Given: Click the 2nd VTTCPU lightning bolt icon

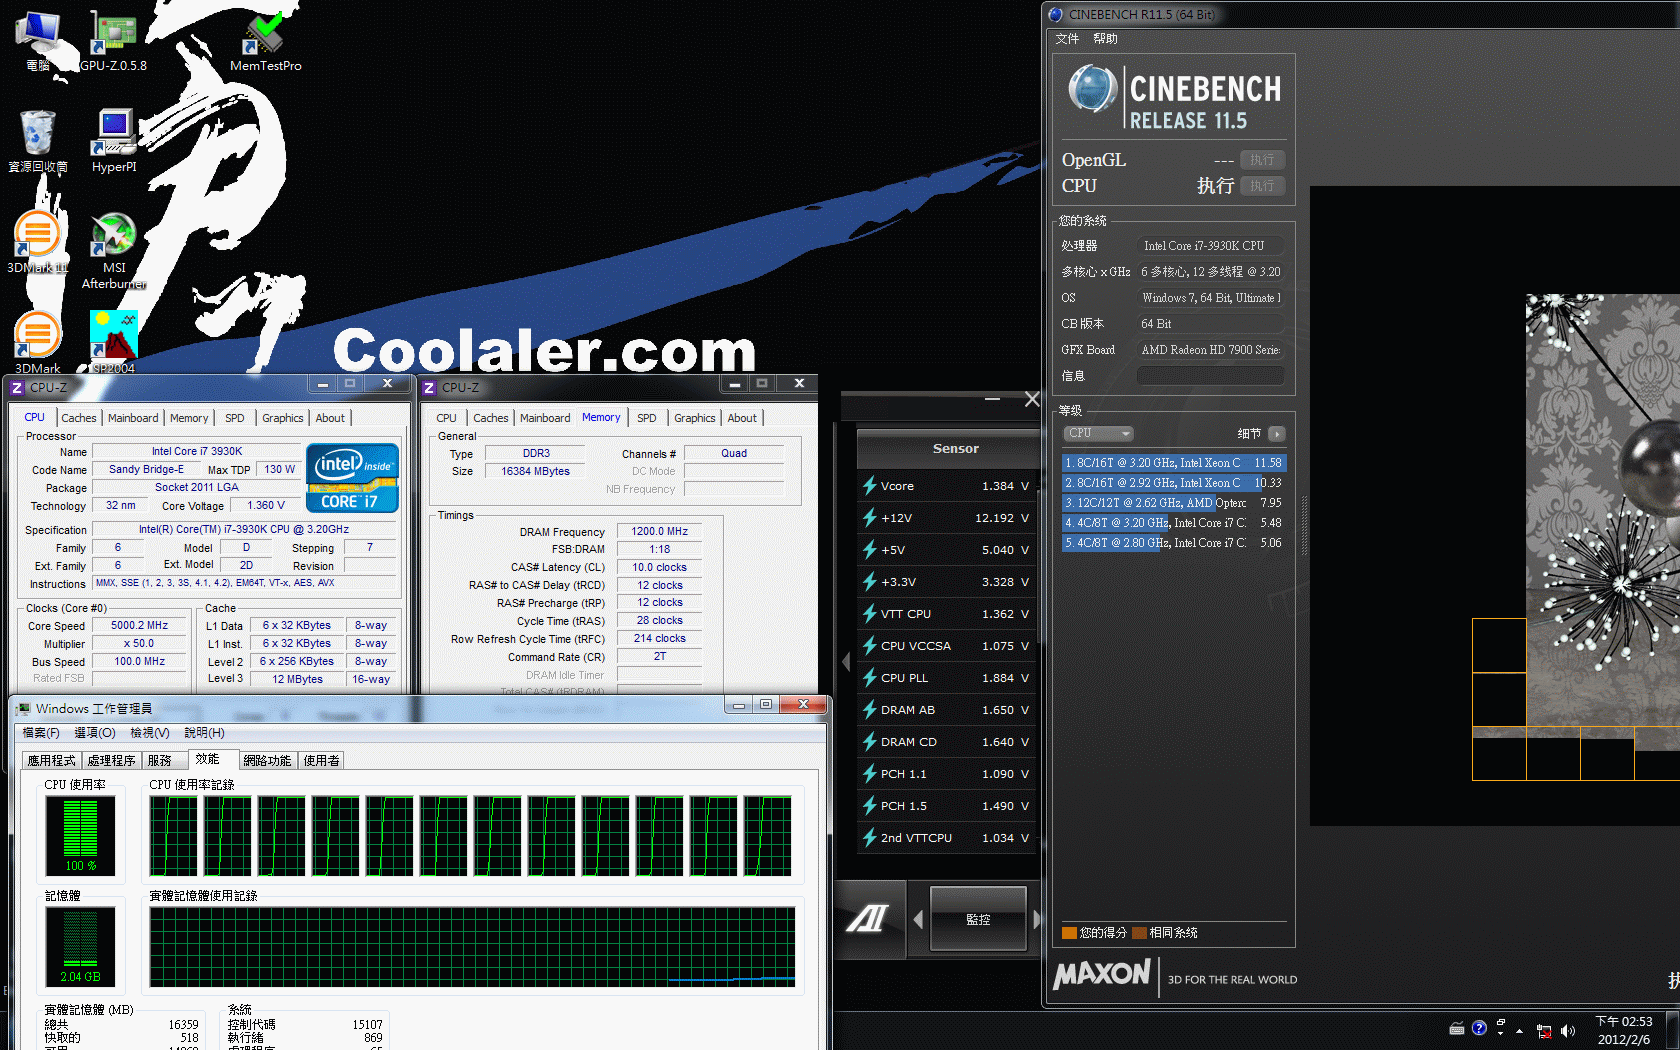Looking at the screenshot, I should click(x=870, y=838).
